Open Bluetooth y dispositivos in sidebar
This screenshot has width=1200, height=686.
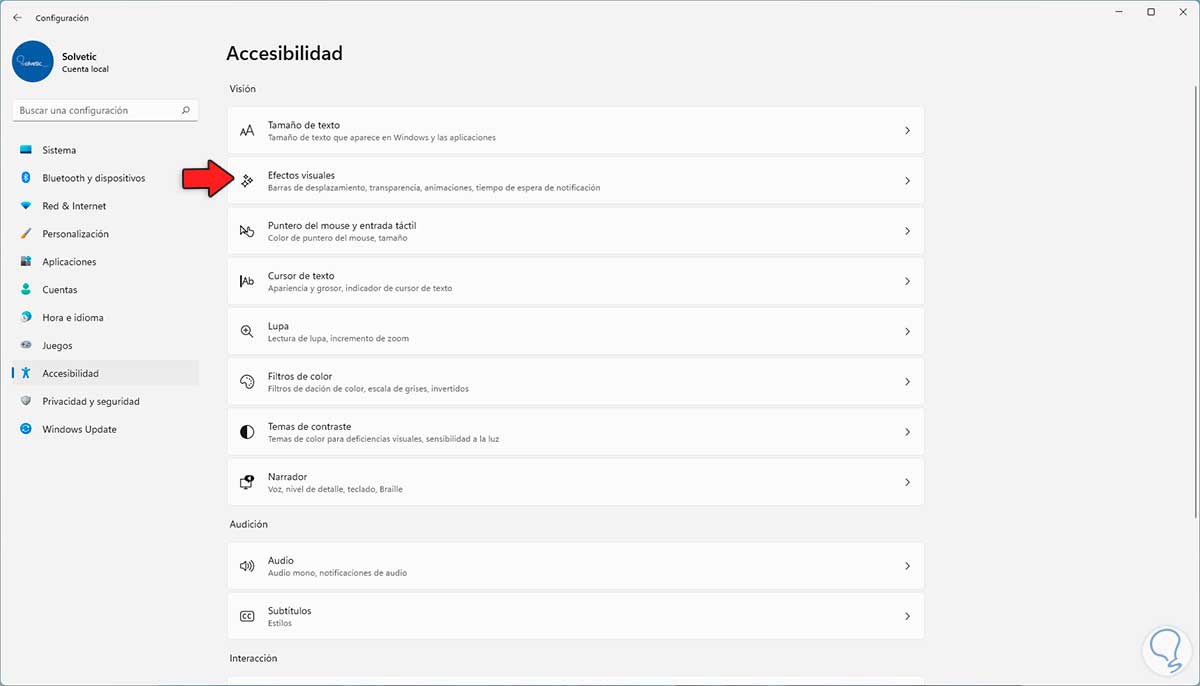click(93, 178)
